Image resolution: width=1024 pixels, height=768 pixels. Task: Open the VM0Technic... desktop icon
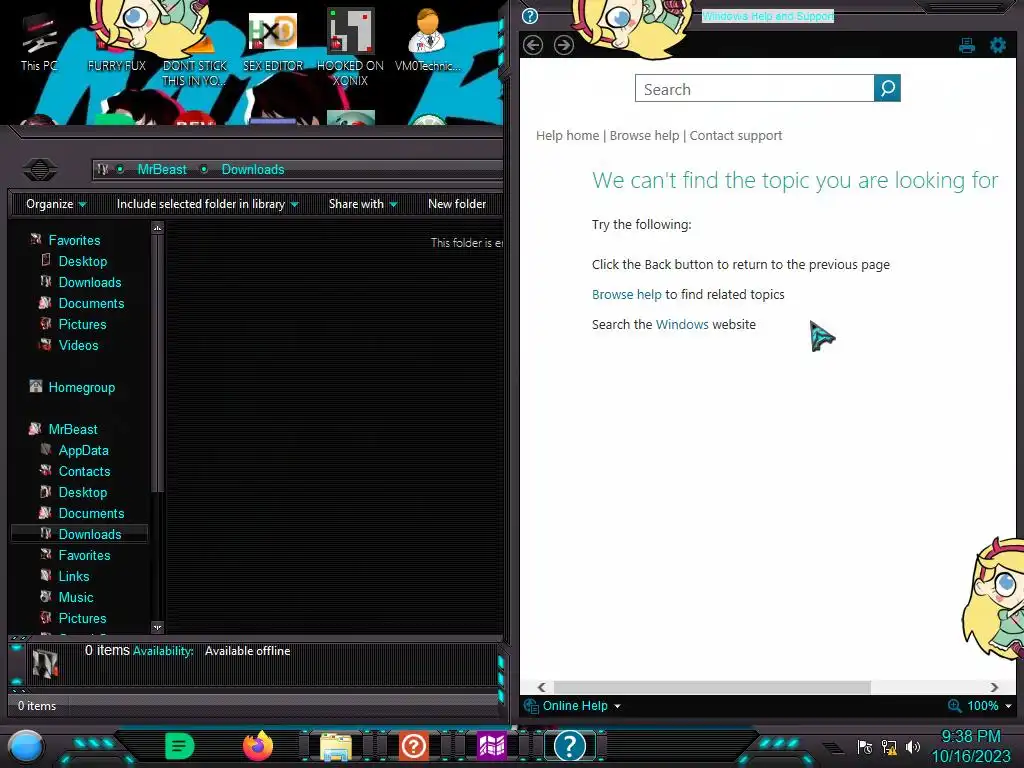pos(427,40)
